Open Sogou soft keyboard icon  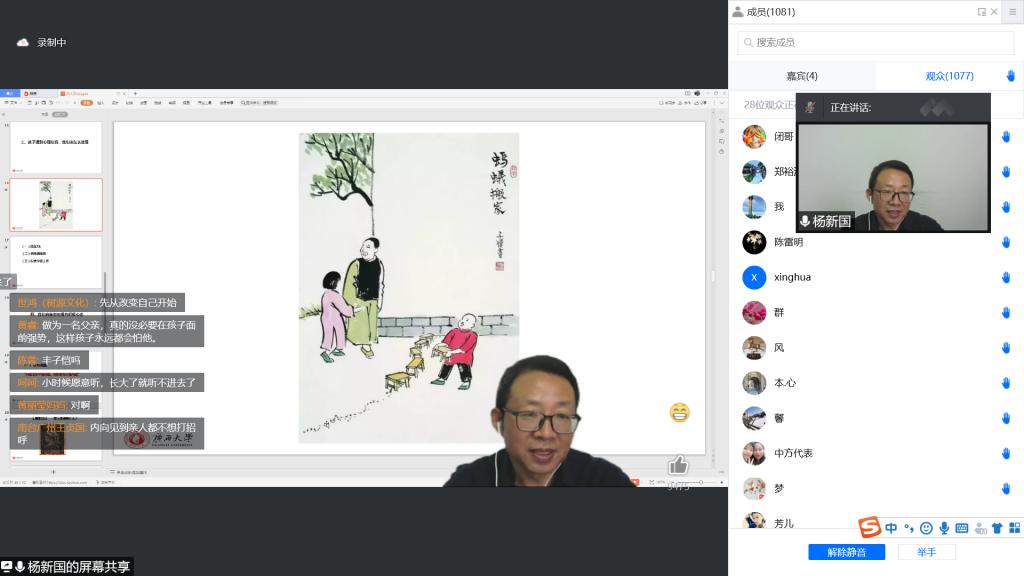click(x=961, y=528)
